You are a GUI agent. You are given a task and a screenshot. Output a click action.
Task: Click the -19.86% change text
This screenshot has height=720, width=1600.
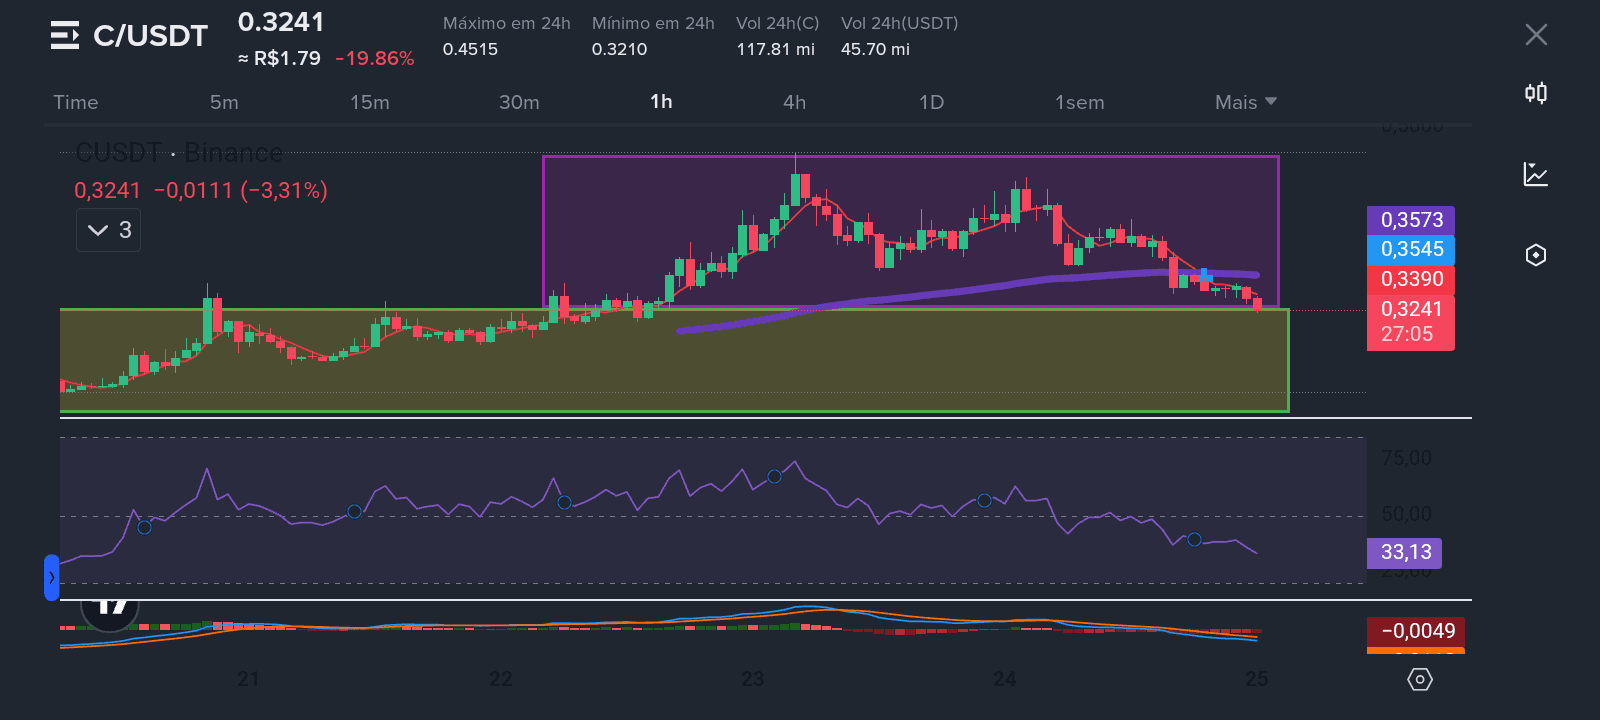click(x=375, y=58)
